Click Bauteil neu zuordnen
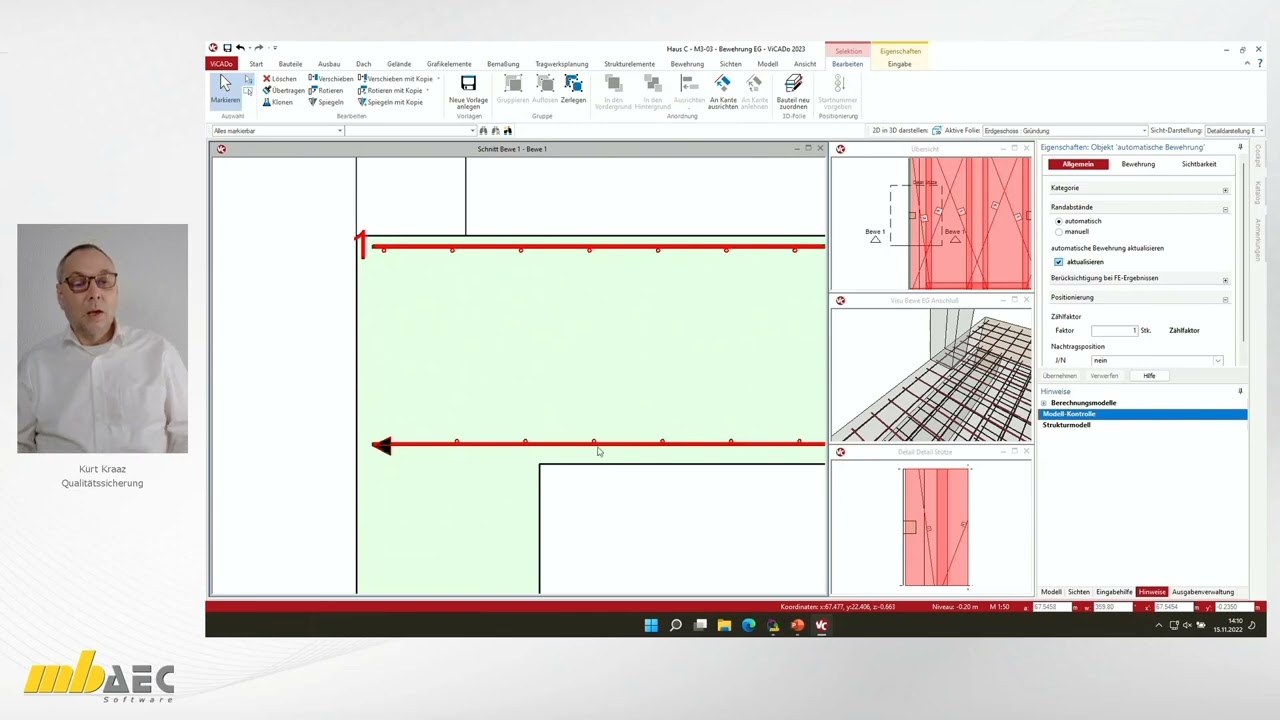Image resolution: width=1280 pixels, height=720 pixels. coord(793,91)
